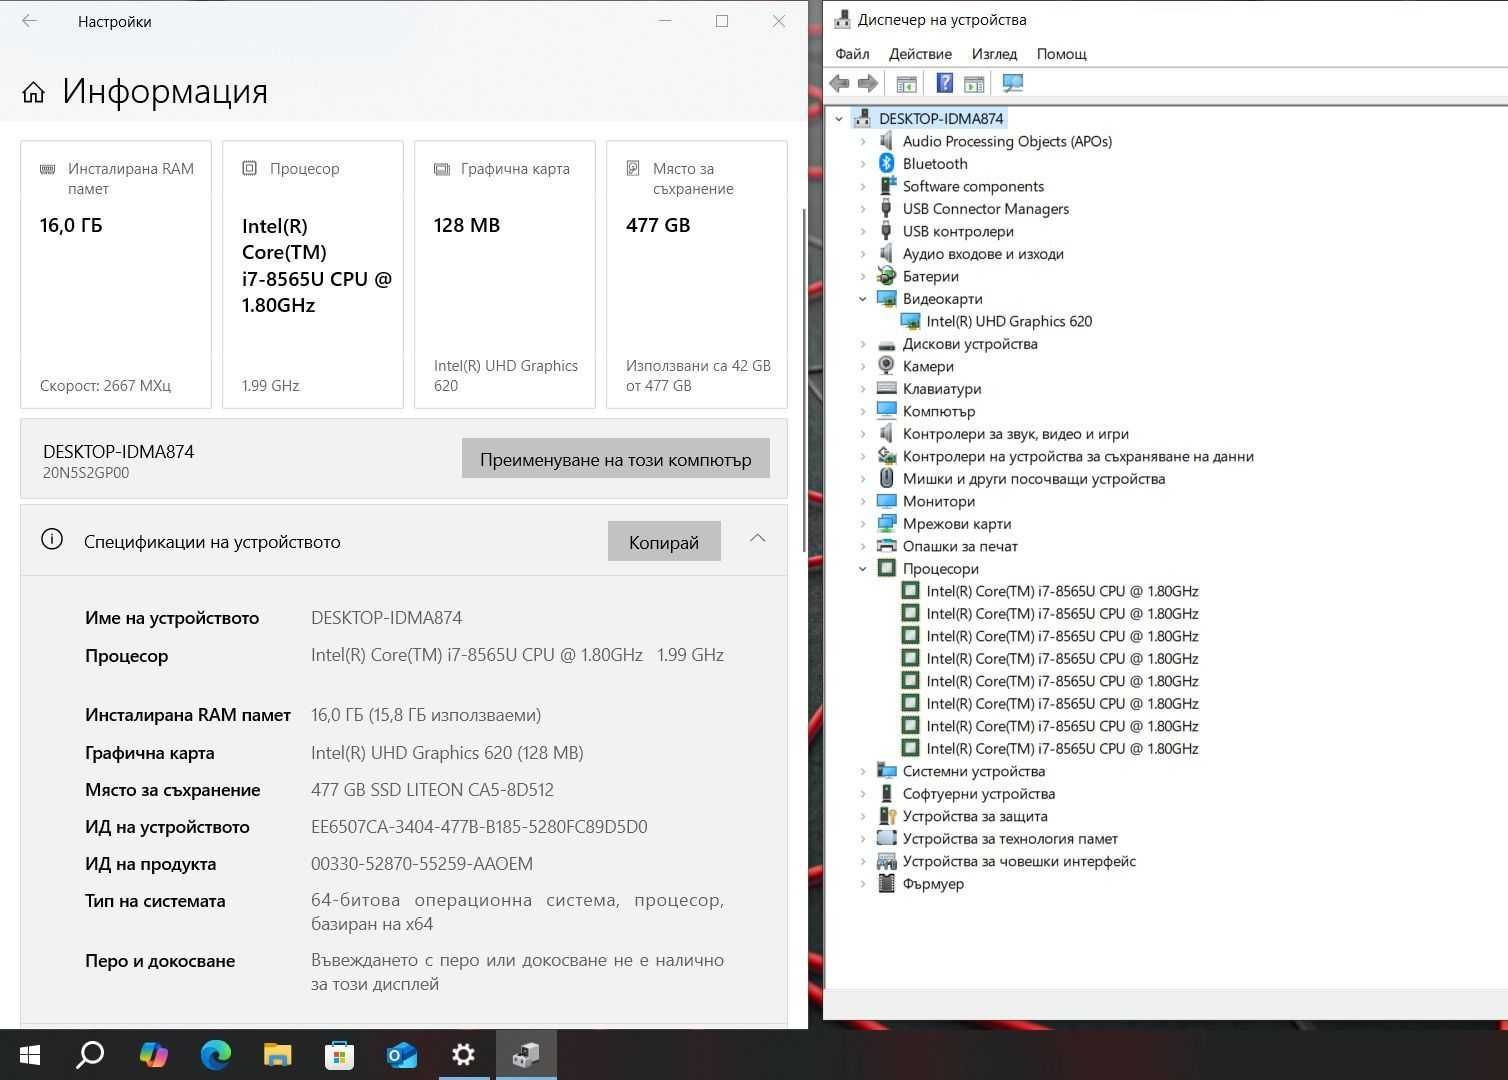The height and width of the screenshot is (1080, 1508).
Task: Collapse Спецификации на устройството section chevron
Action: click(x=757, y=538)
